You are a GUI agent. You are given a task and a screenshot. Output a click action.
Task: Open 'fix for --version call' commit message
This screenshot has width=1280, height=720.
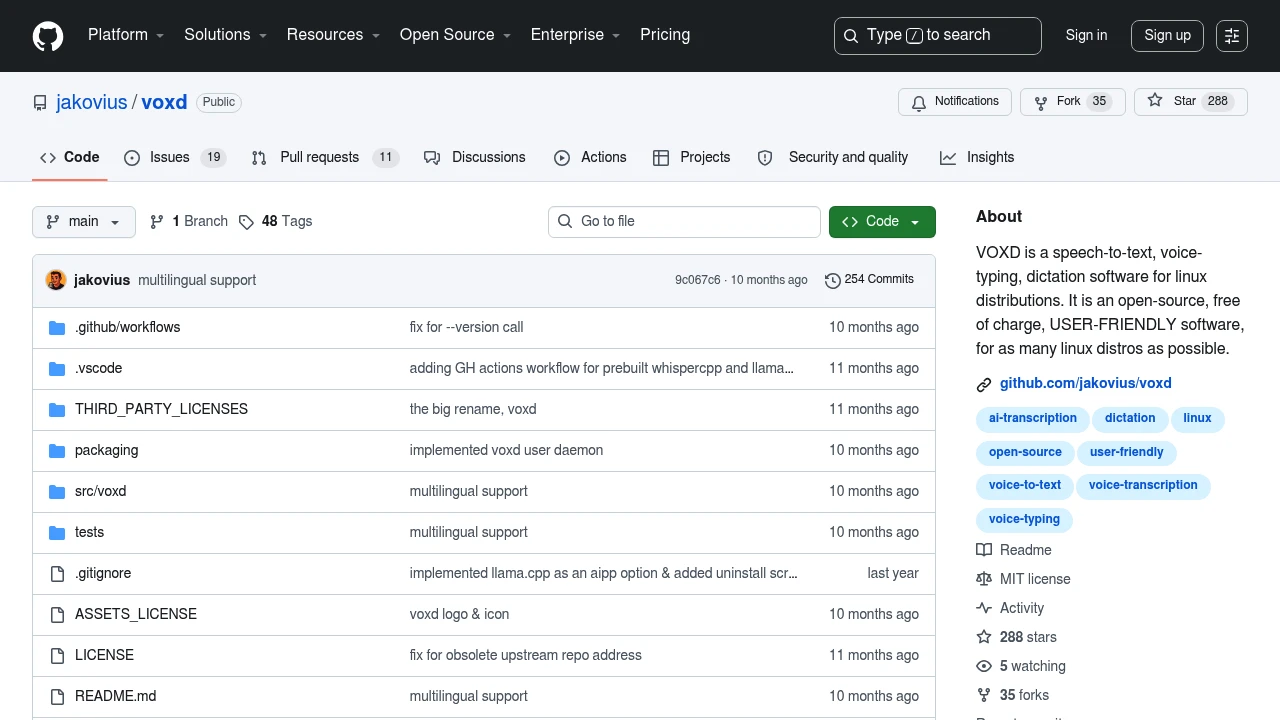(x=466, y=328)
